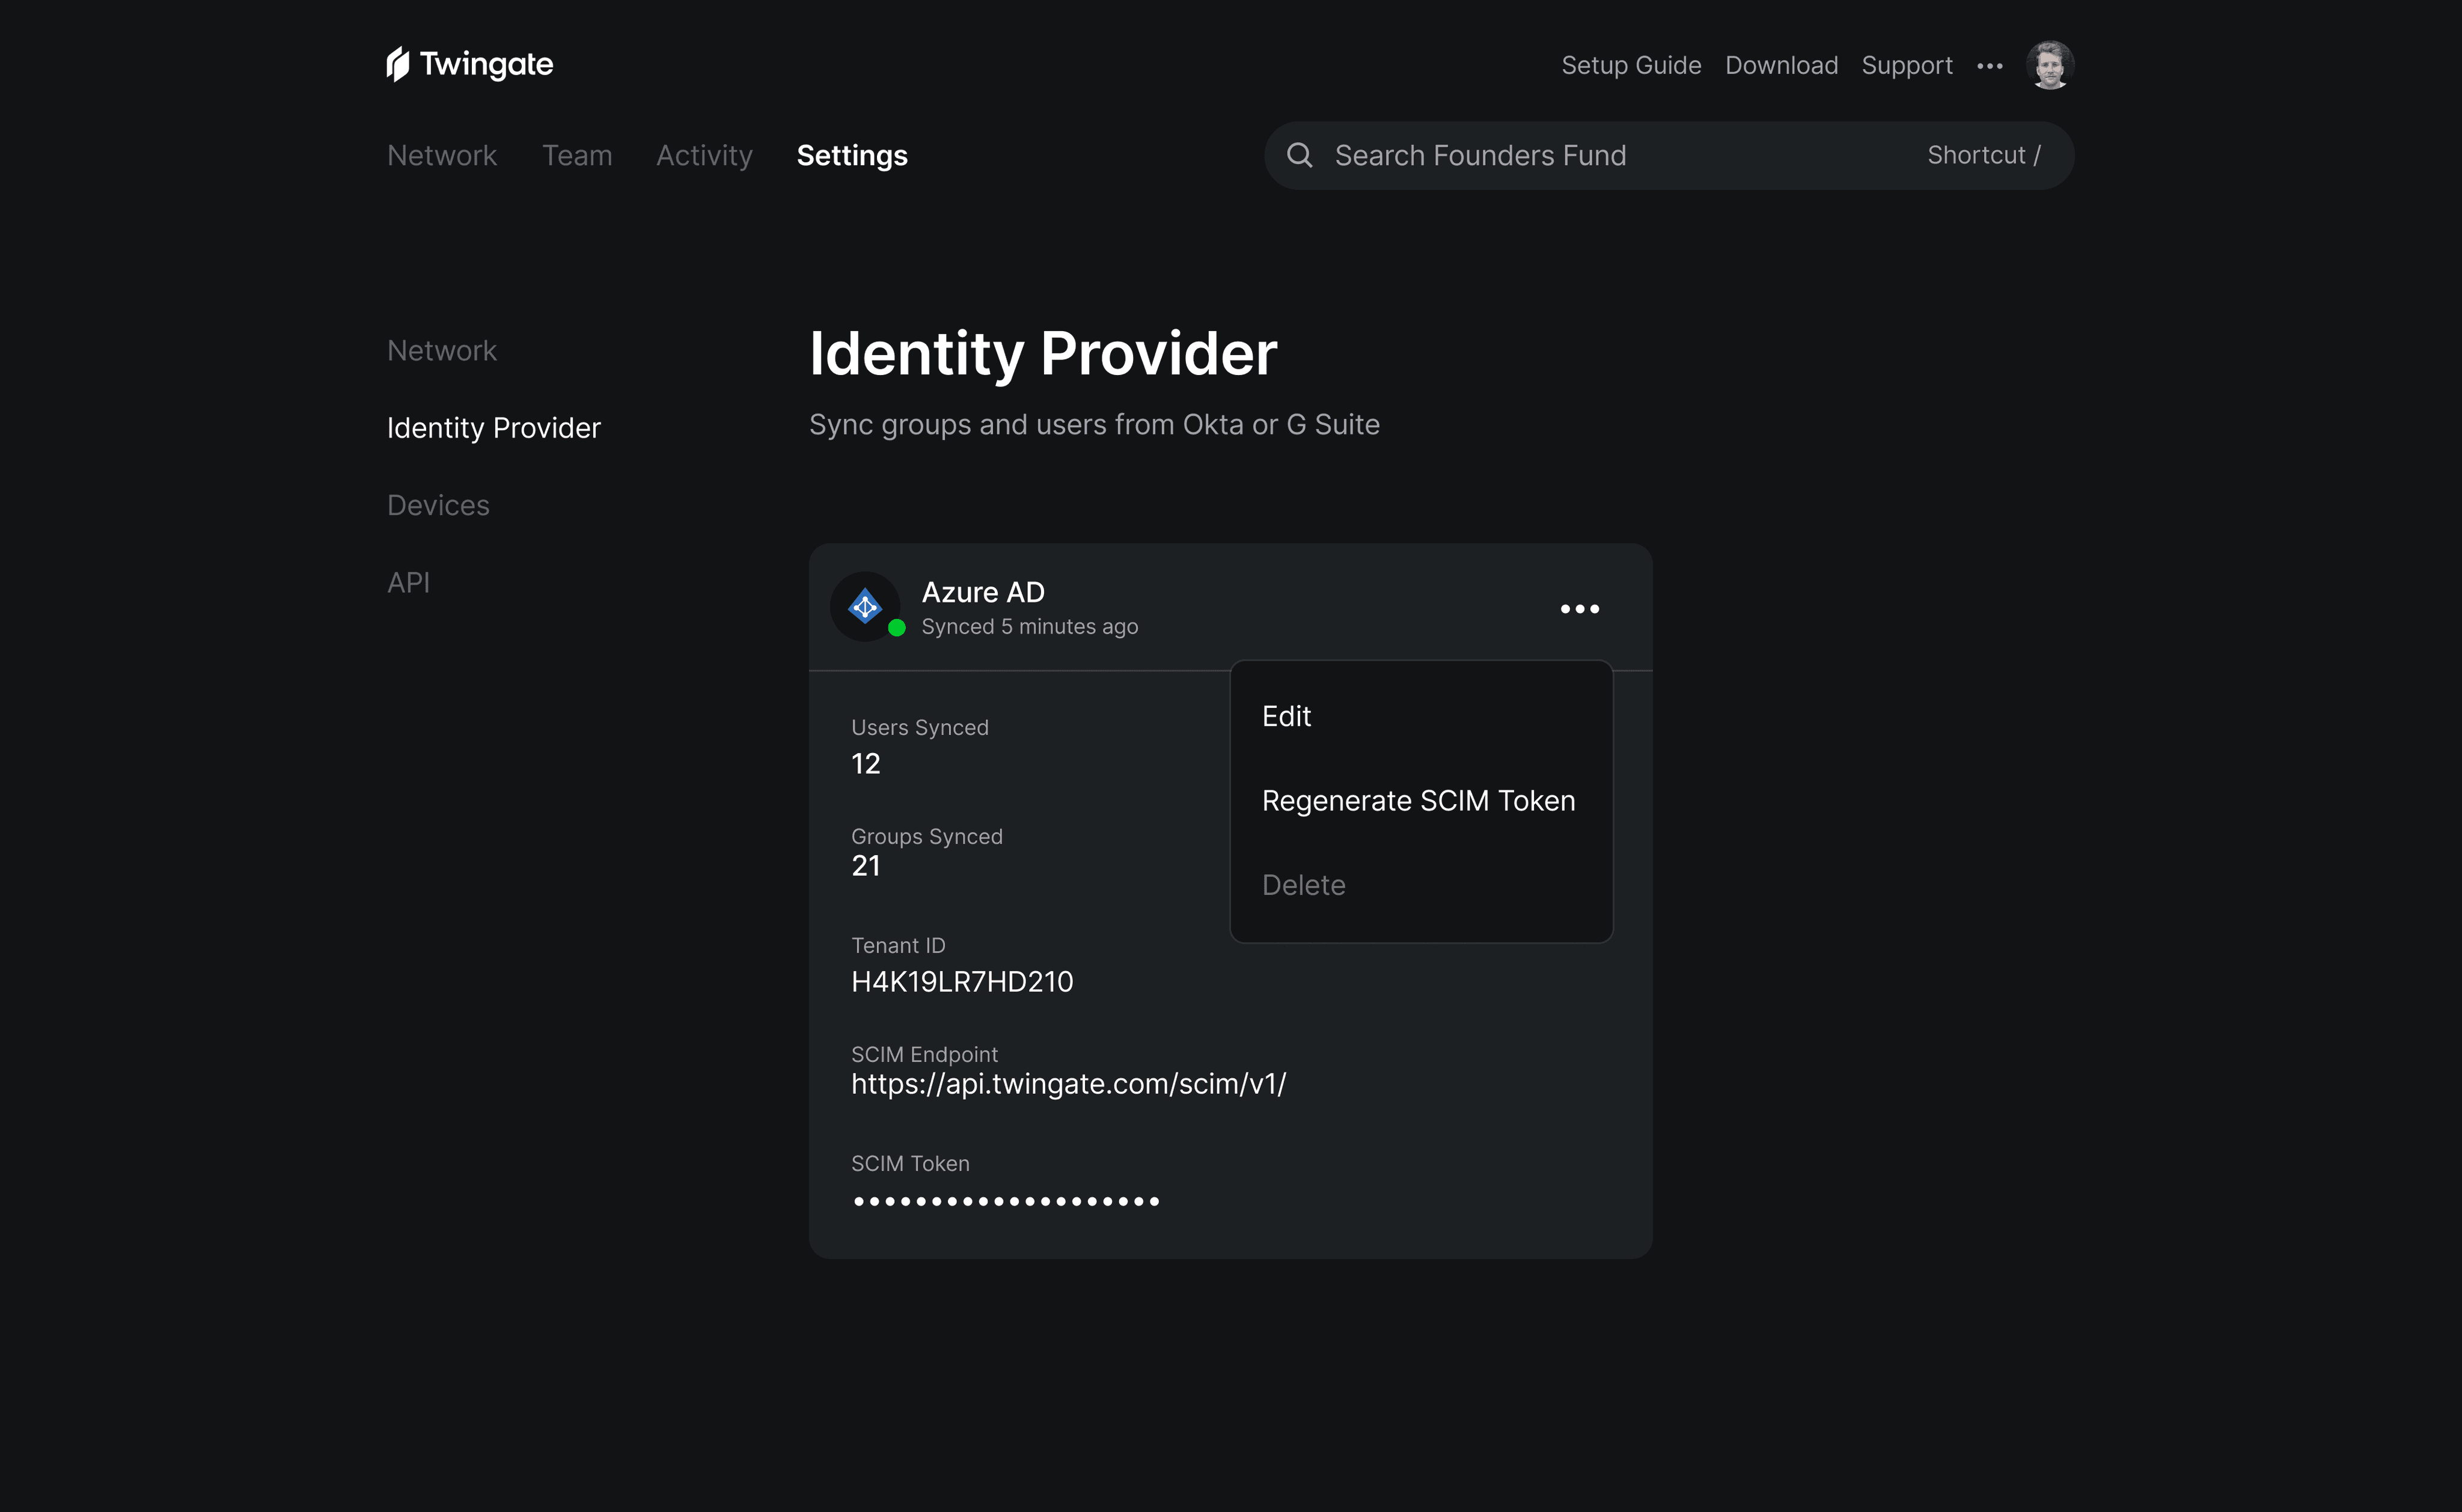Click the Azure AD provider icon

point(865,607)
